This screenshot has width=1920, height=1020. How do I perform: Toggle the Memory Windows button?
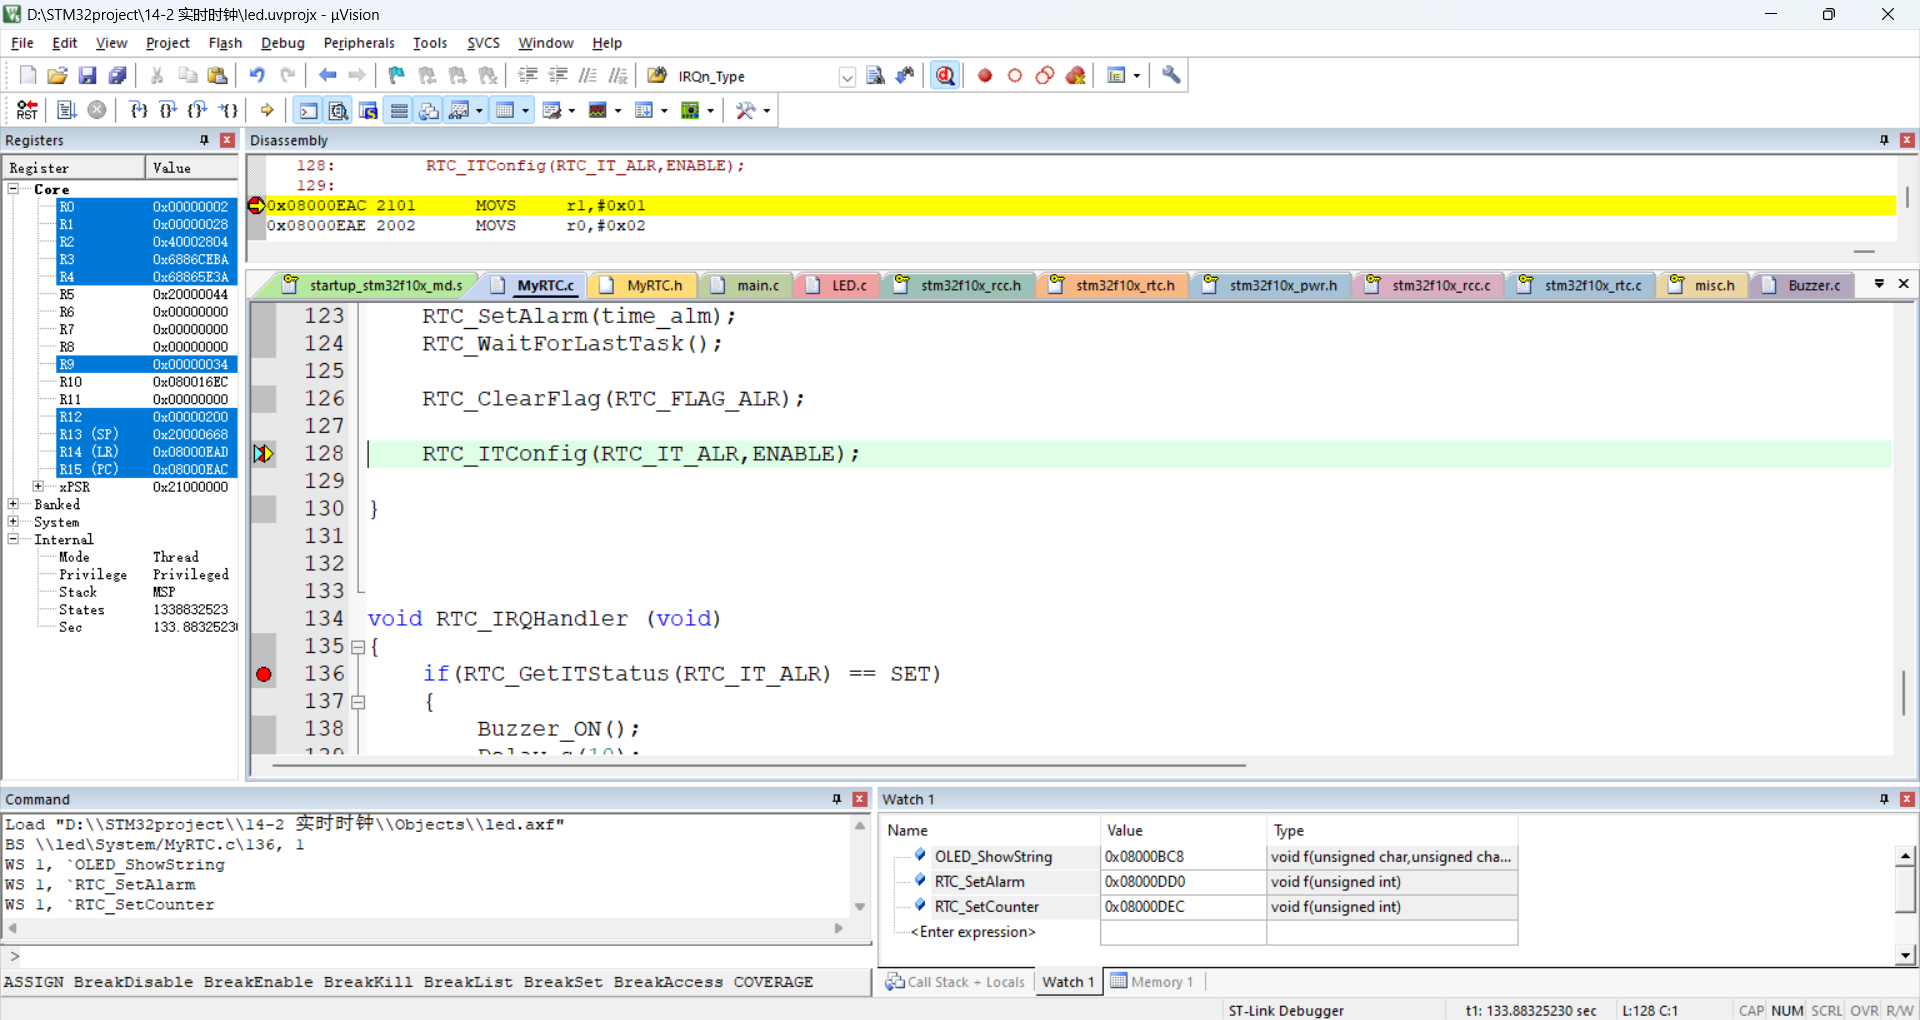505,110
